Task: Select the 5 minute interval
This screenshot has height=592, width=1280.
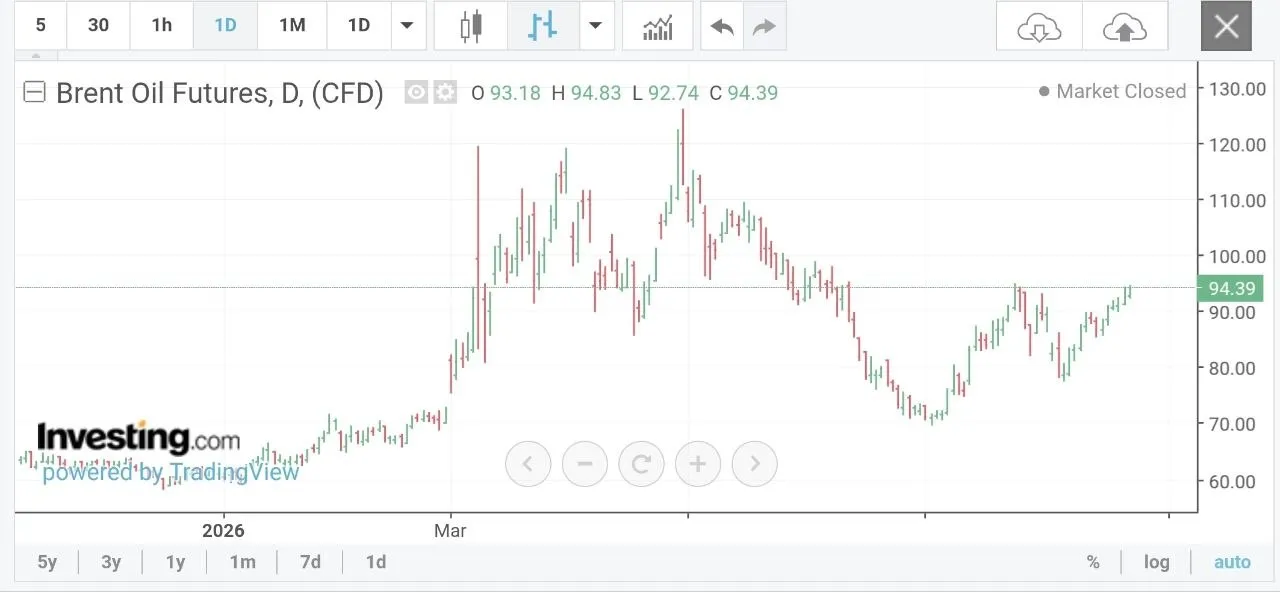Action: [x=40, y=26]
